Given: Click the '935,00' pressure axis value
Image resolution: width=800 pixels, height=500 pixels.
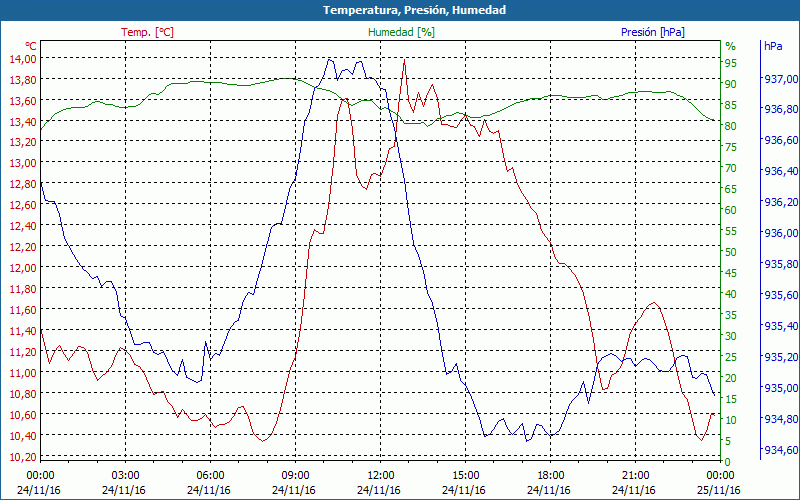Looking at the screenshot, I should [779, 388].
